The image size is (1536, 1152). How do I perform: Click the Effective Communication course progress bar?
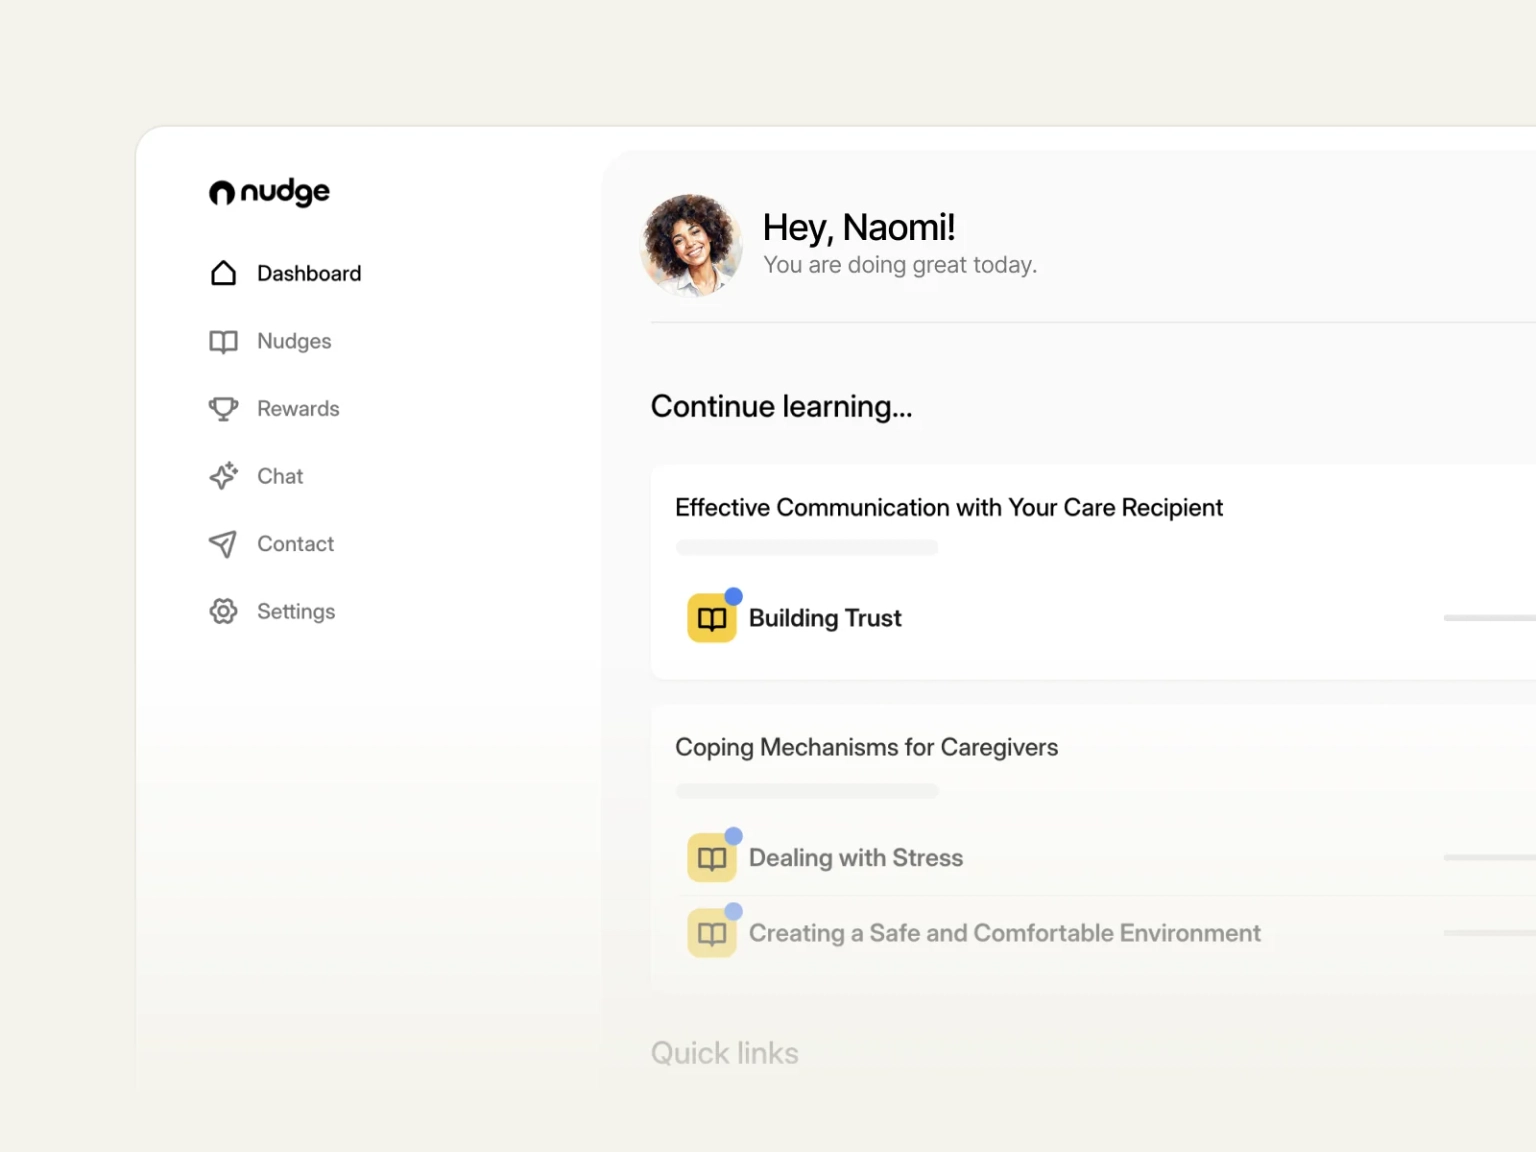tap(807, 548)
